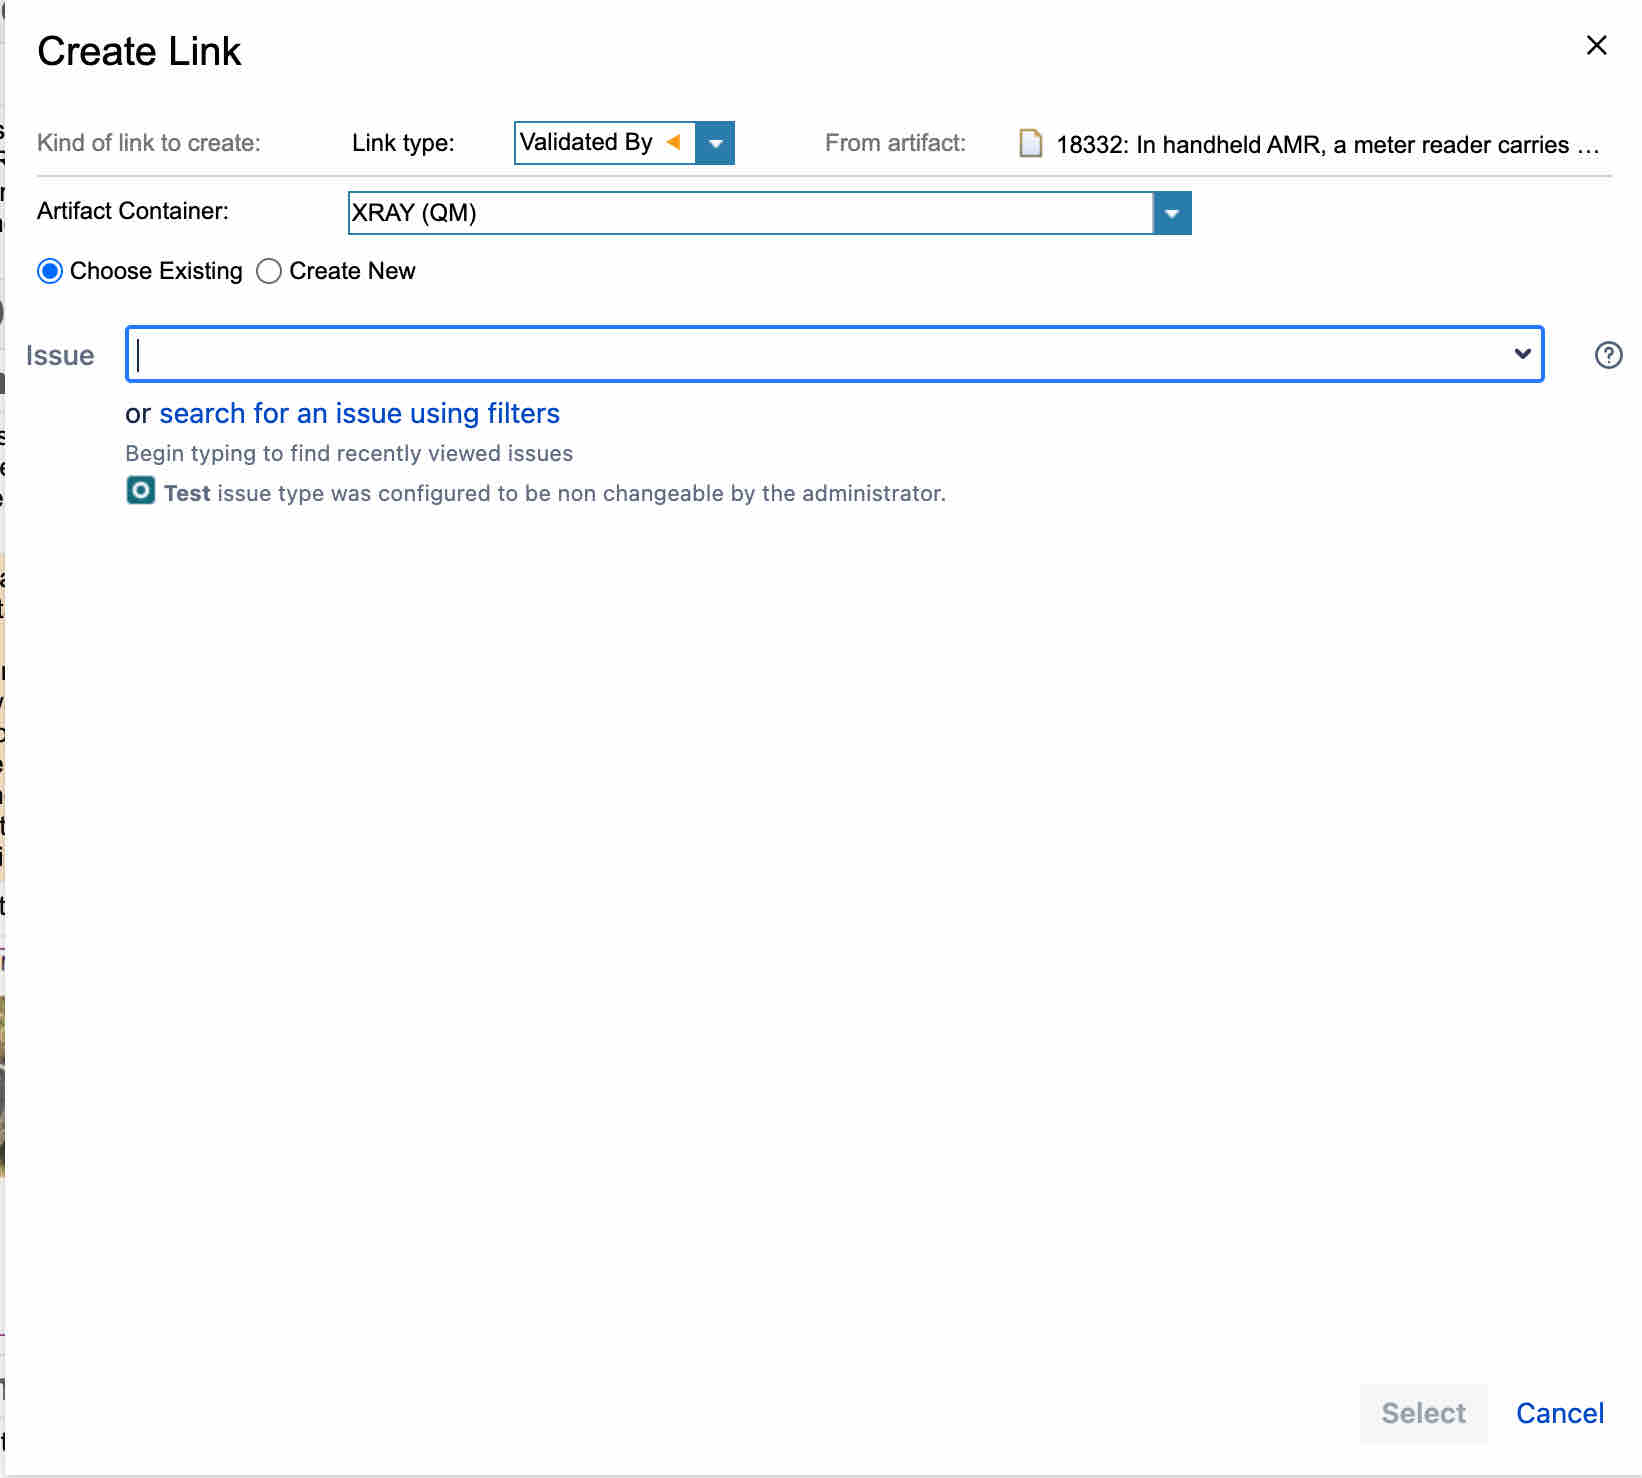Select the Create New radio button
This screenshot has width=1642, height=1478.
[269, 271]
